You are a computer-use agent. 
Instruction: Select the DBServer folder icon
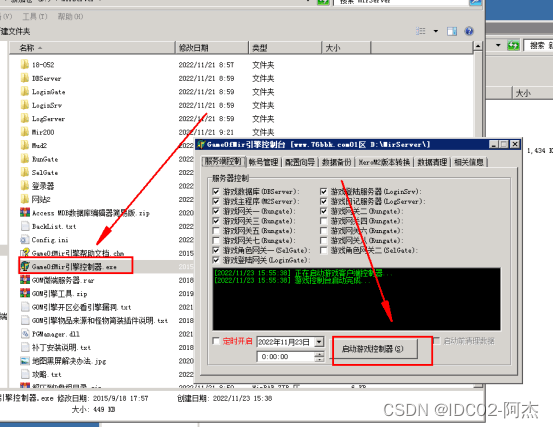click(x=25, y=78)
